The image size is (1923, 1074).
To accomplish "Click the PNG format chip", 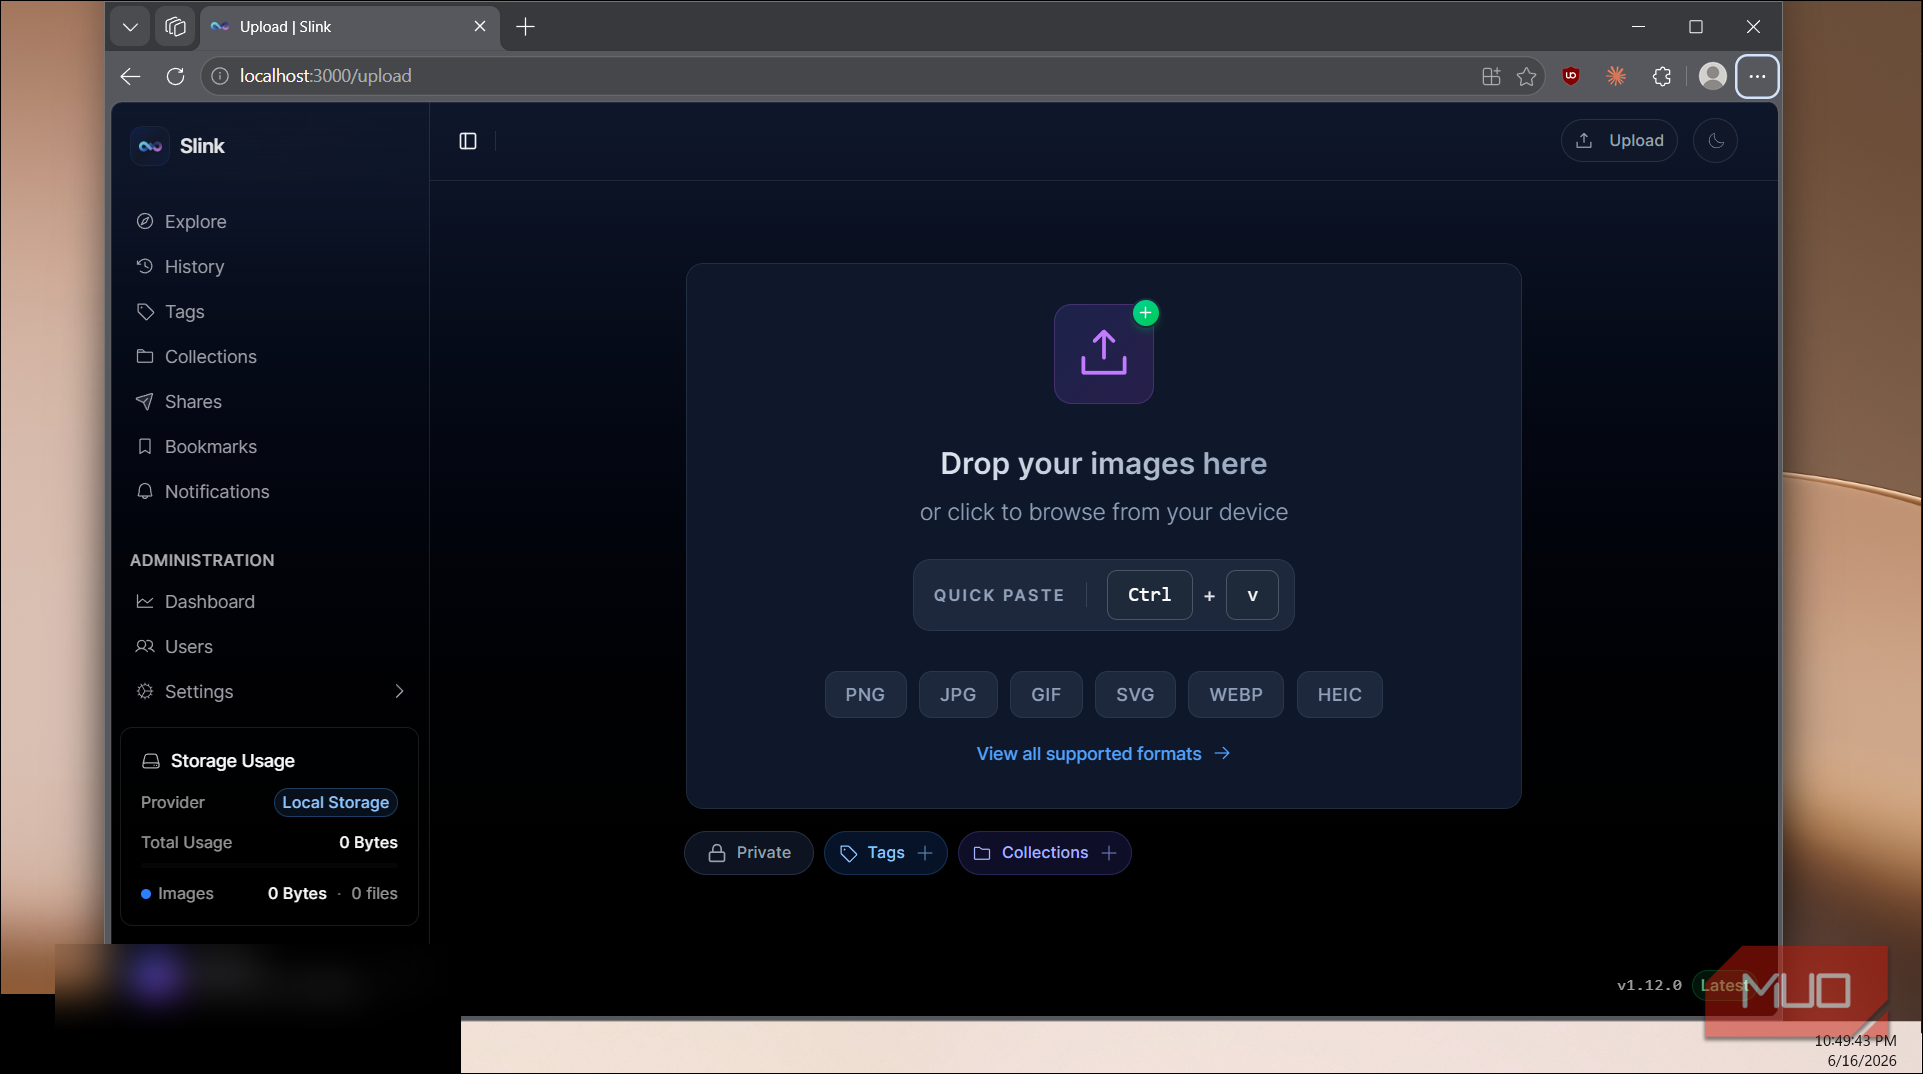I will 865,695.
